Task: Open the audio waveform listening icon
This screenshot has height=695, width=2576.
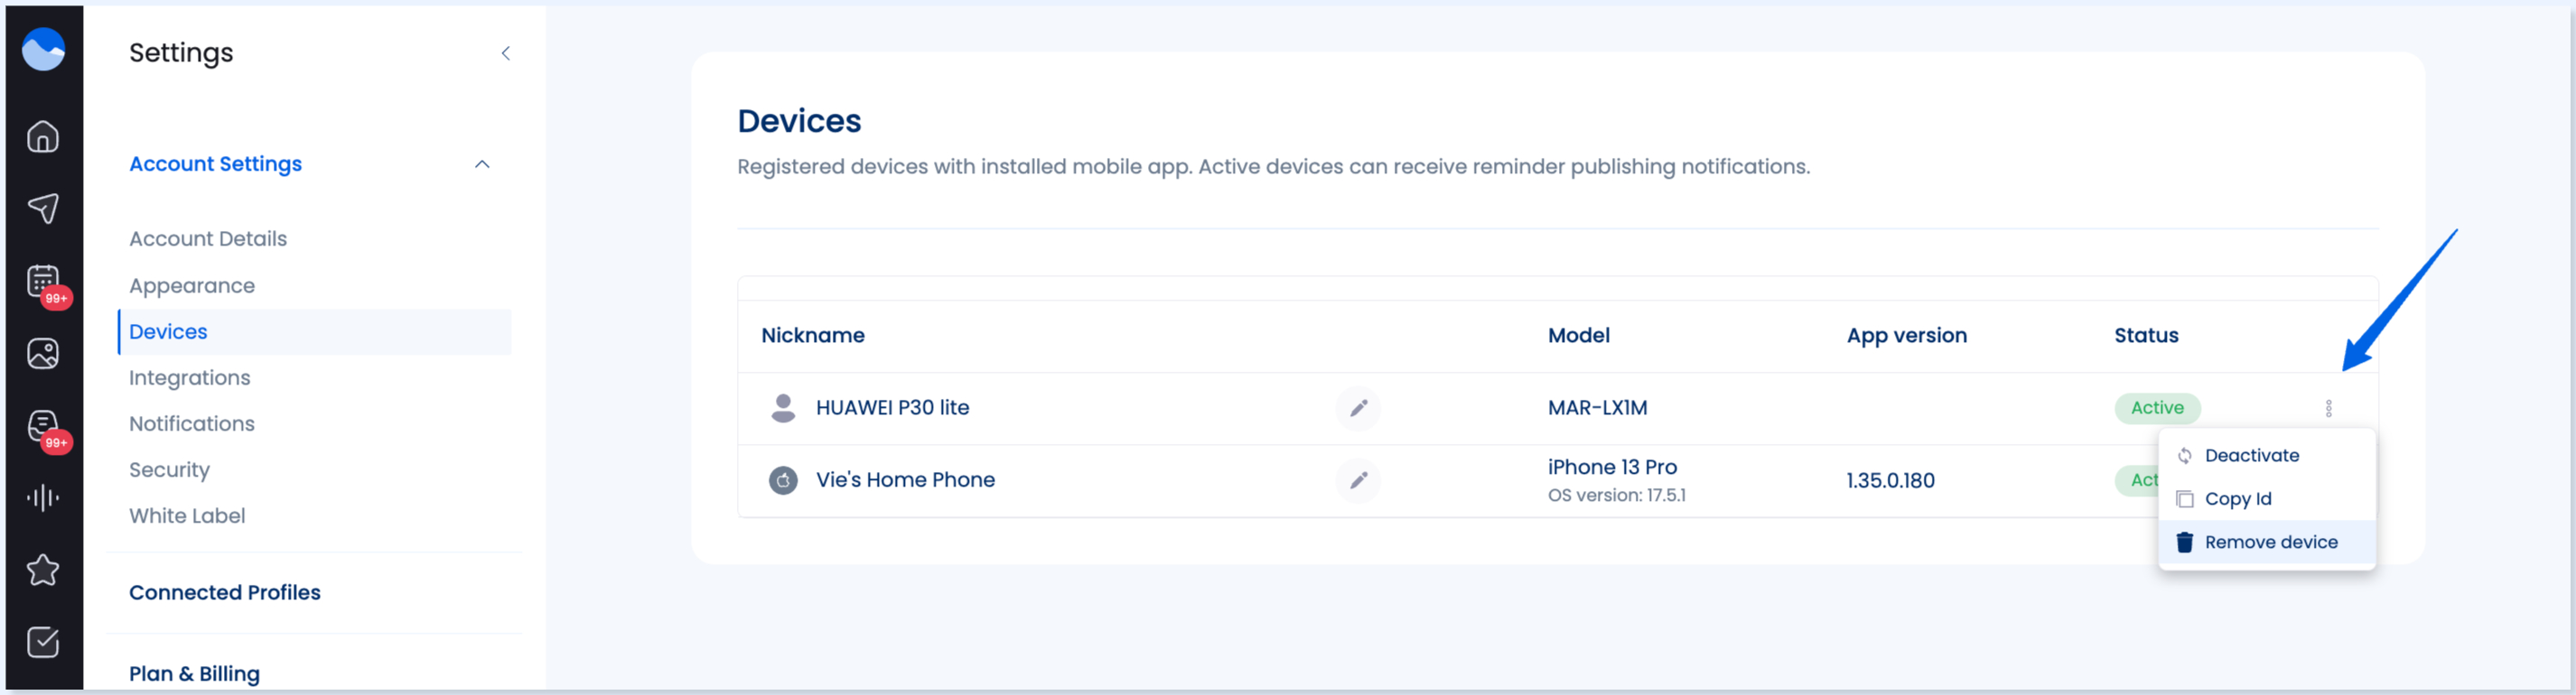Action: (43, 497)
